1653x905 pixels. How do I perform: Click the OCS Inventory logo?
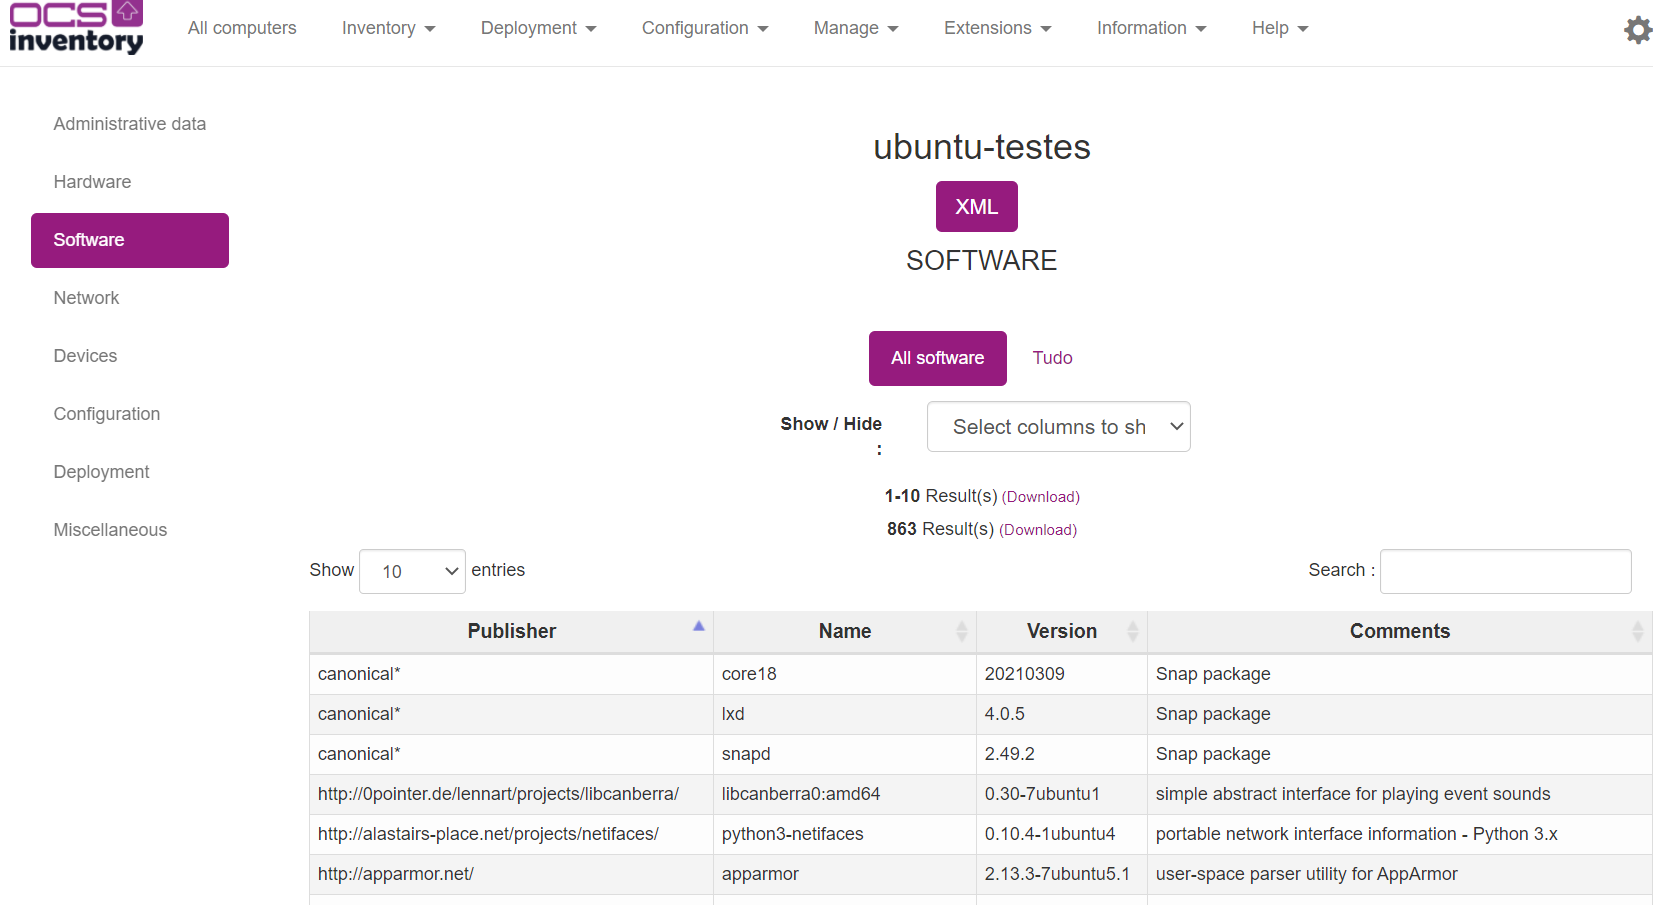(x=76, y=28)
